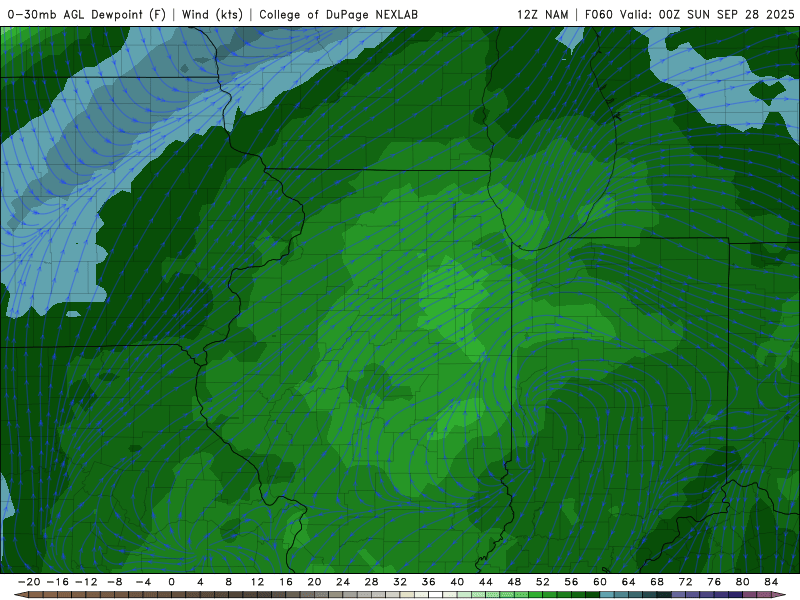Click the 68 value on the color scale
The width and height of the screenshot is (800, 600).
657,582
